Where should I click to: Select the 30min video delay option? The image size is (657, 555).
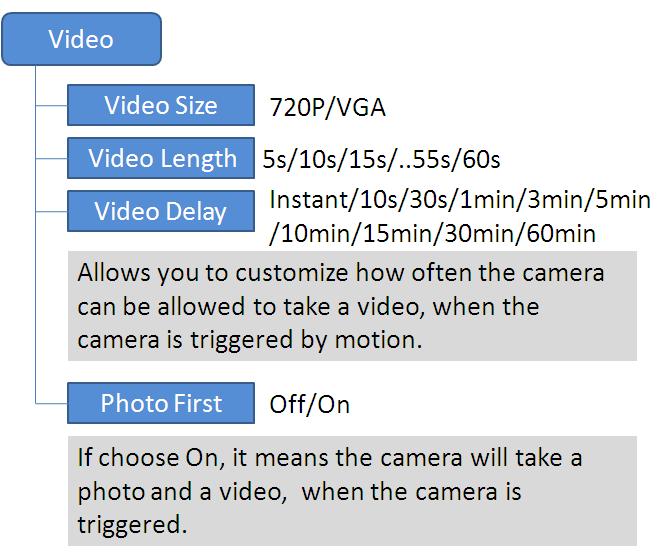(479, 234)
